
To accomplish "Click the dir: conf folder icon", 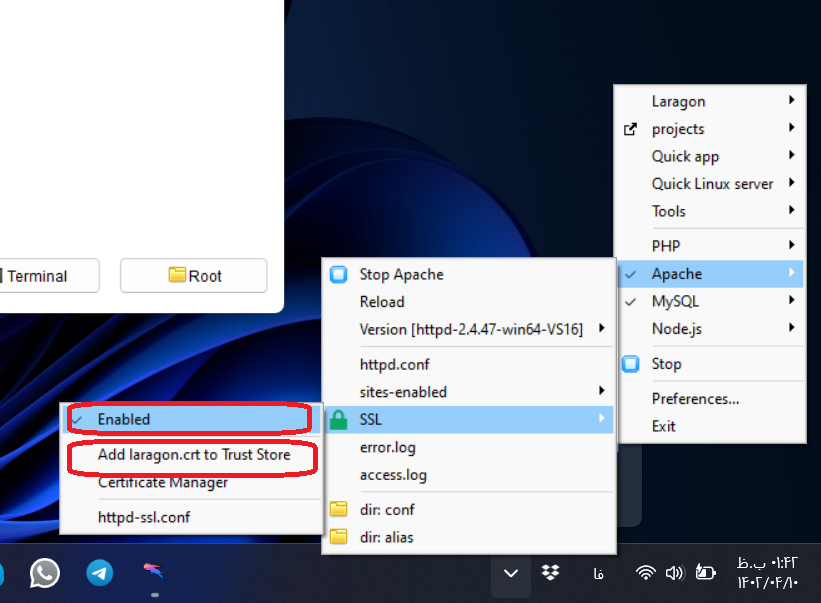I will 338,509.
